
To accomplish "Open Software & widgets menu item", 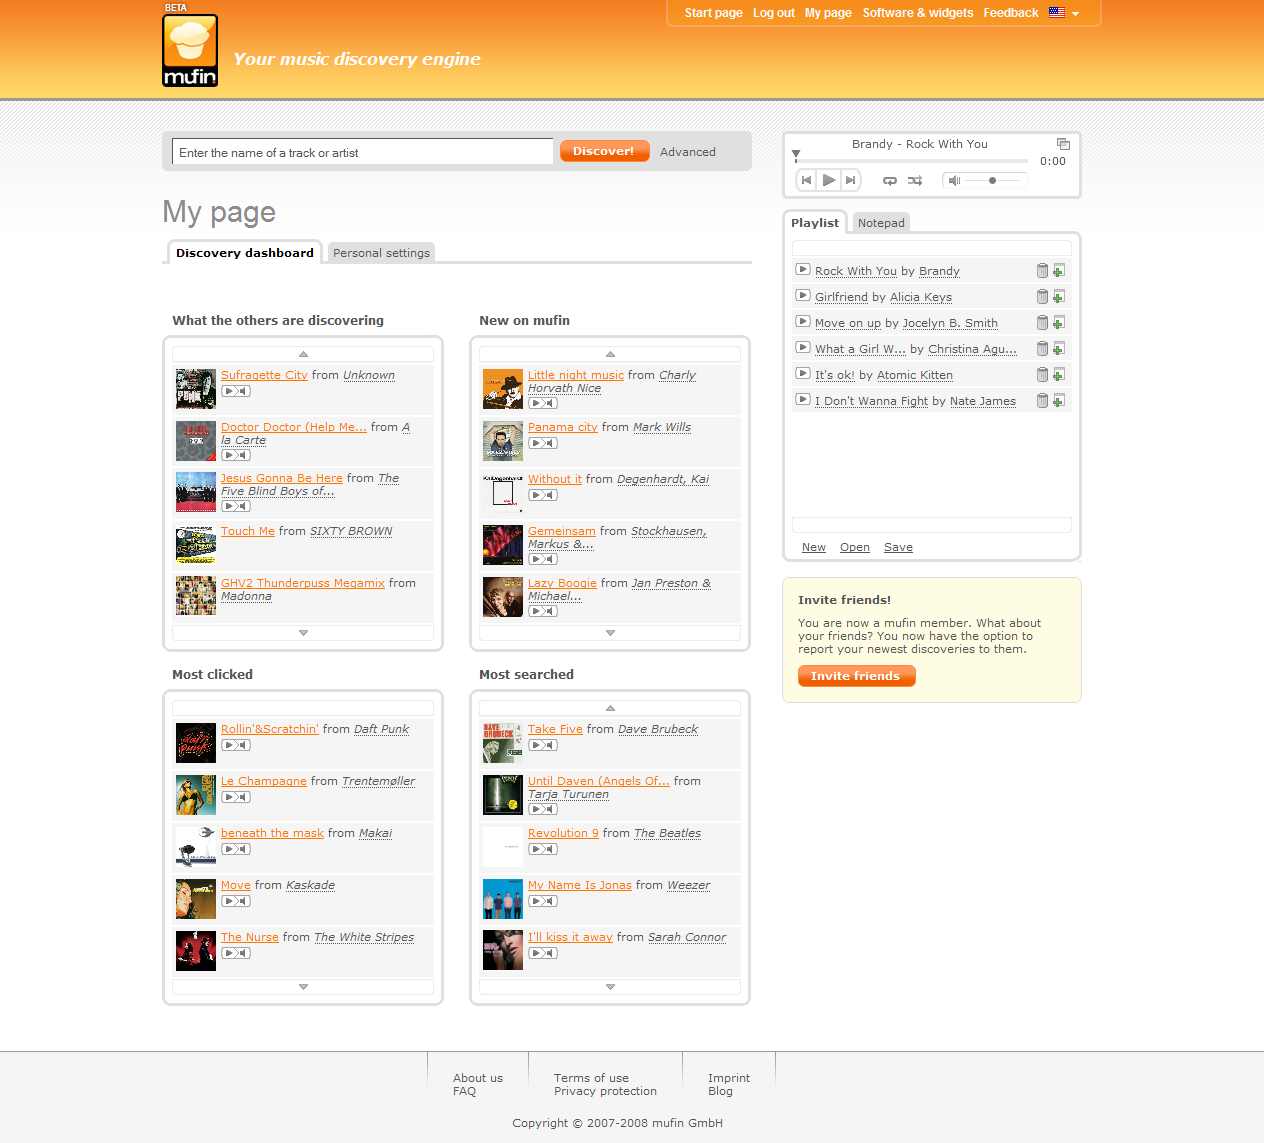I will tap(918, 13).
